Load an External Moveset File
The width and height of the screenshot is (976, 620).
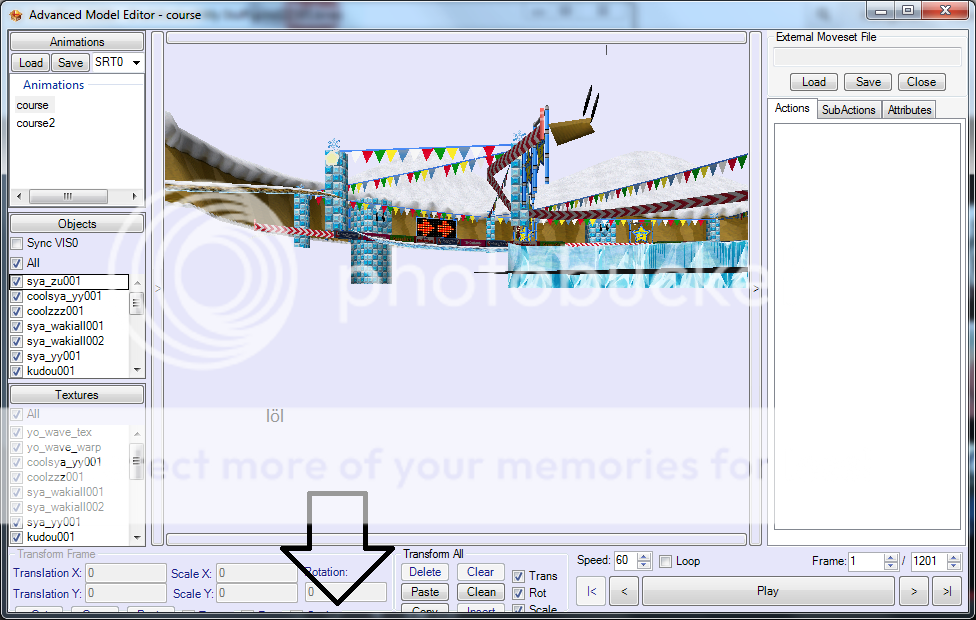tap(814, 82)
